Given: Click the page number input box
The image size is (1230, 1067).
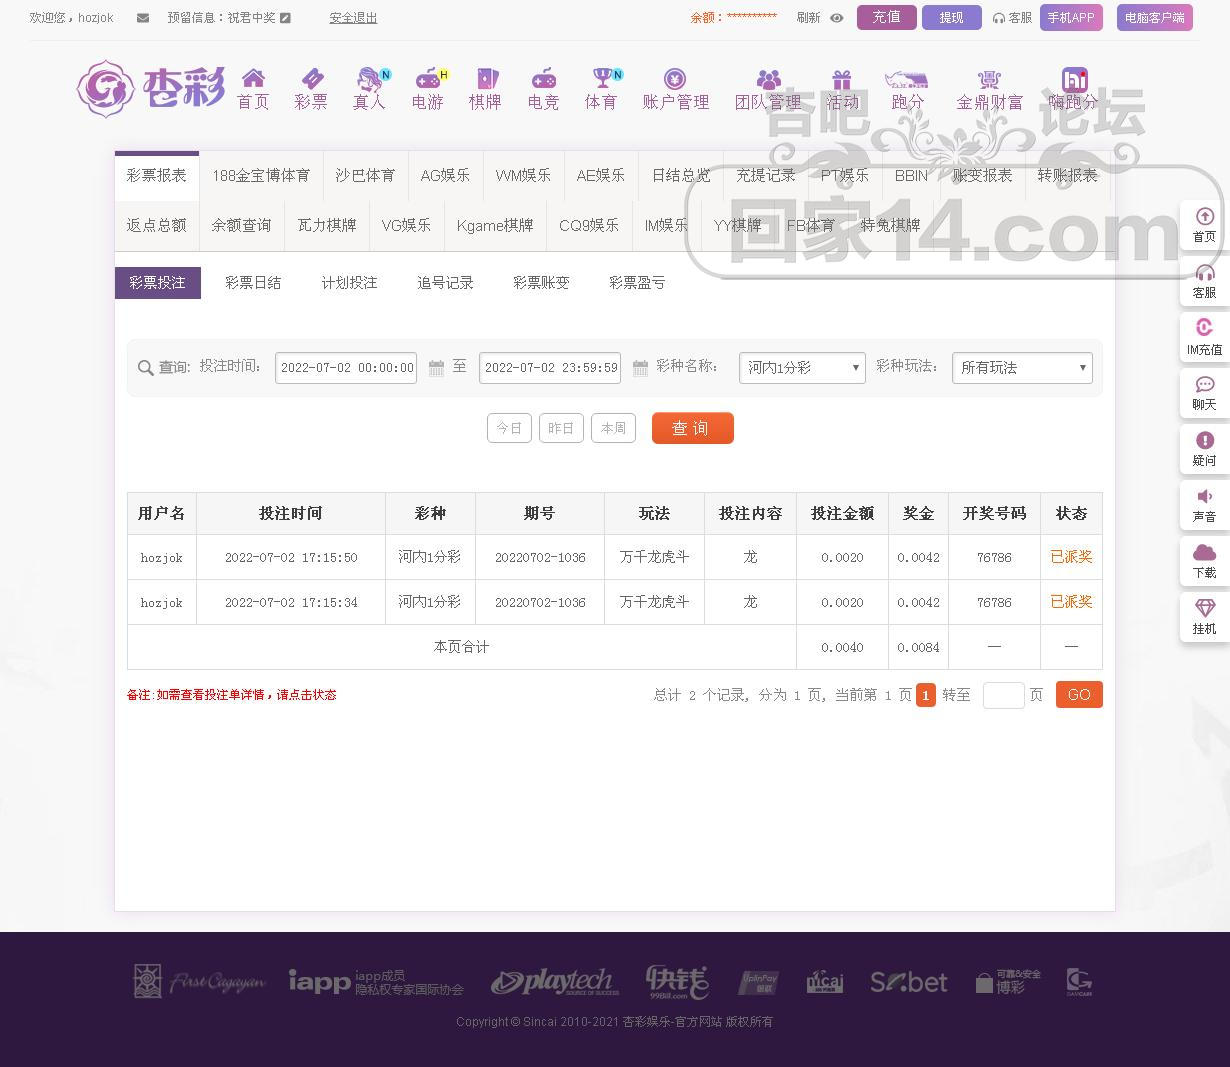Looking at the screenshot, I should tap(1003, 695).
